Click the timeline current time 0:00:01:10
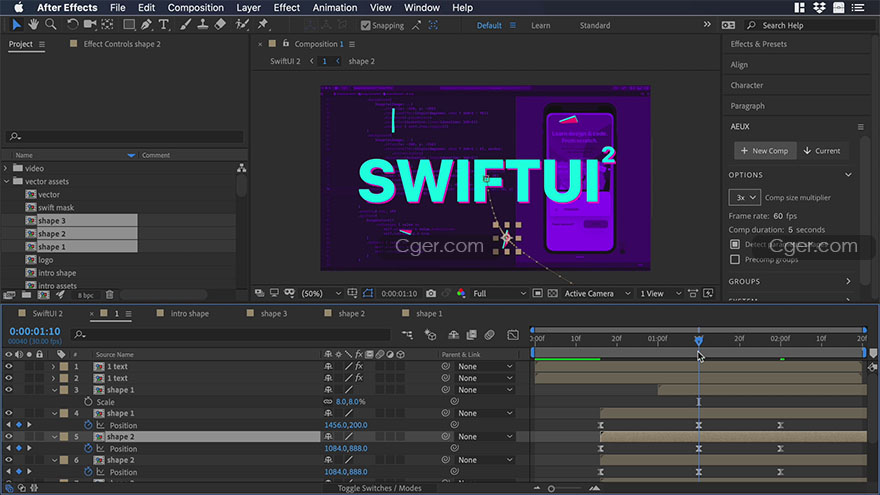 coord(35,332)
